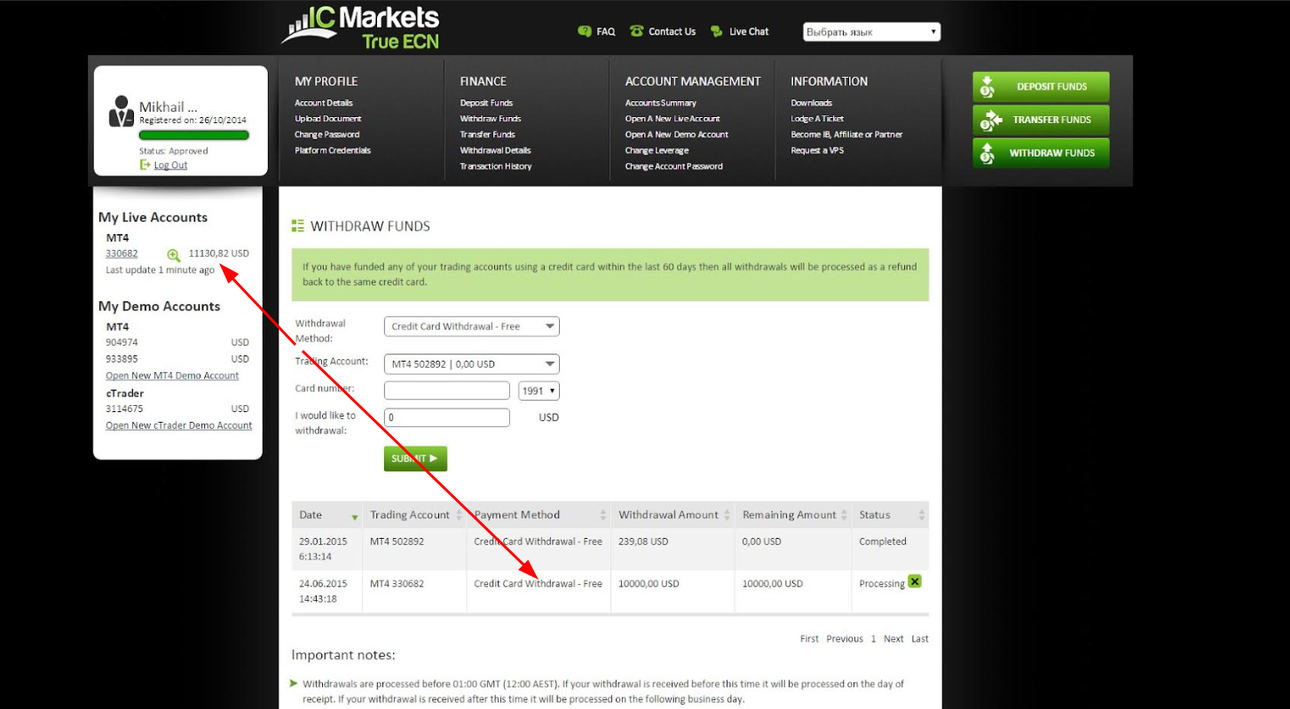Click the FAQ speech bubble icon
Viewport: 1290px width, 709px height.
584,32
